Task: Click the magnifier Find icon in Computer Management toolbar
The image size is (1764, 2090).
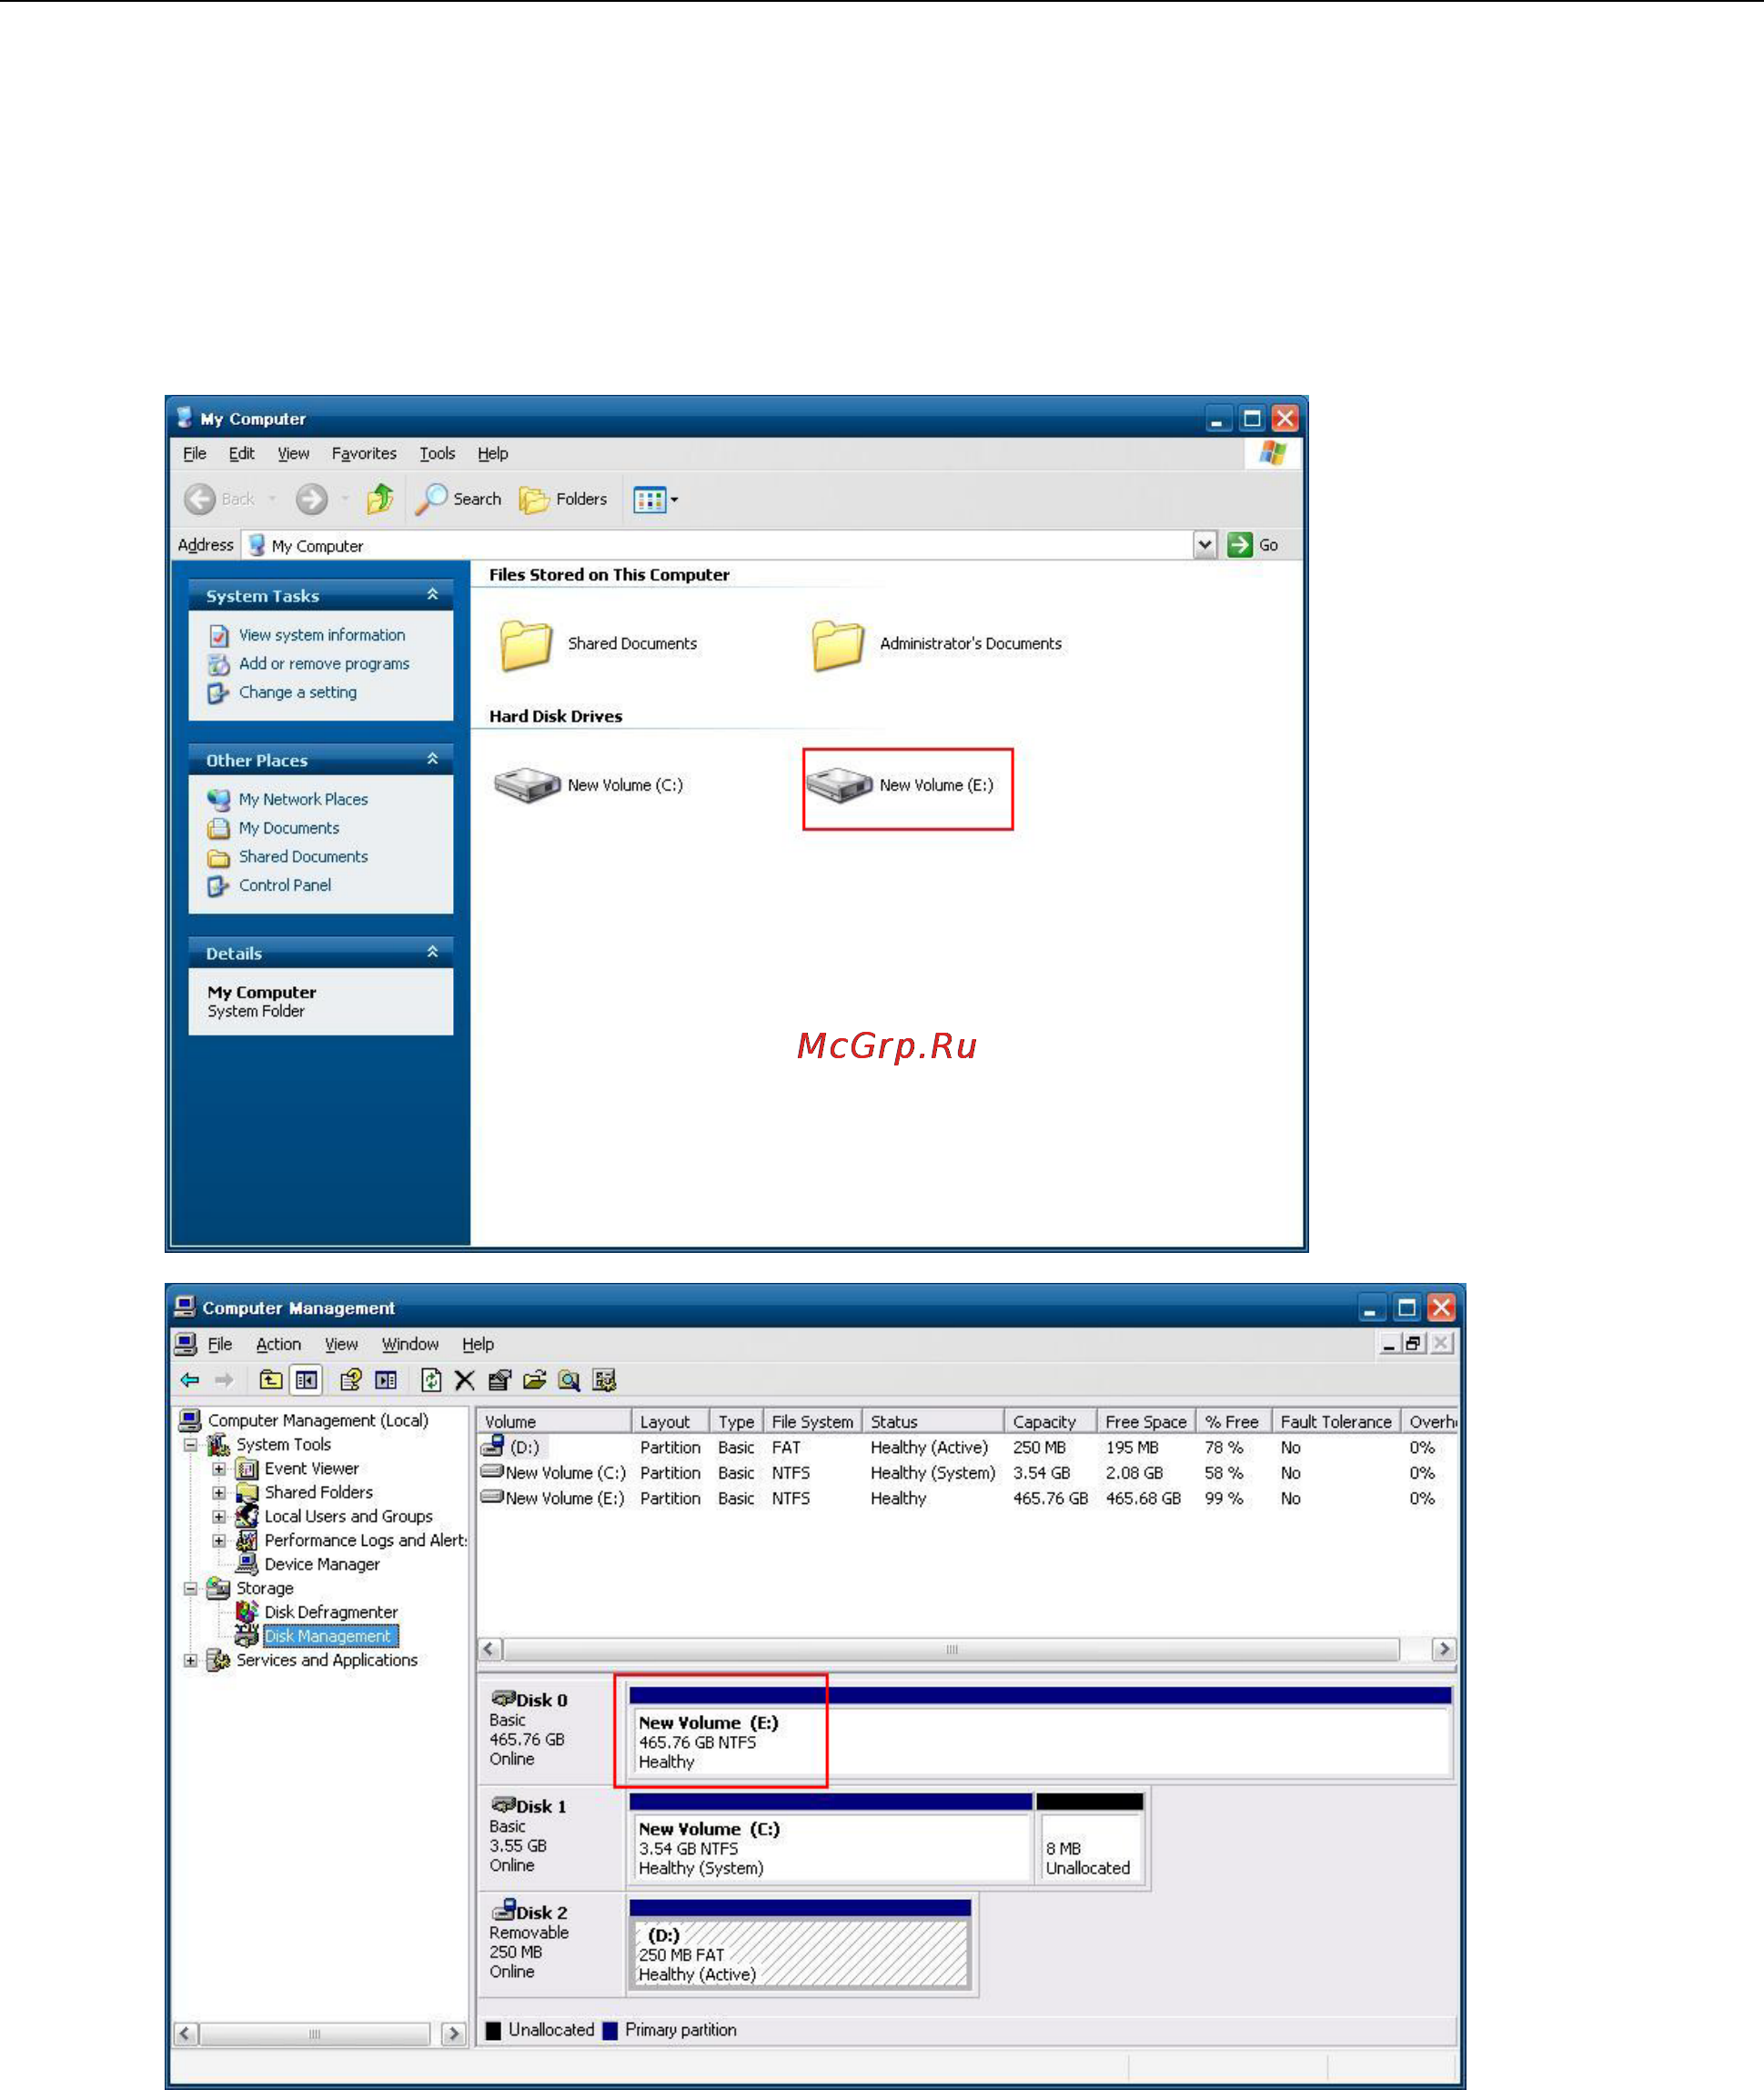Action: tap(569, 1380)
